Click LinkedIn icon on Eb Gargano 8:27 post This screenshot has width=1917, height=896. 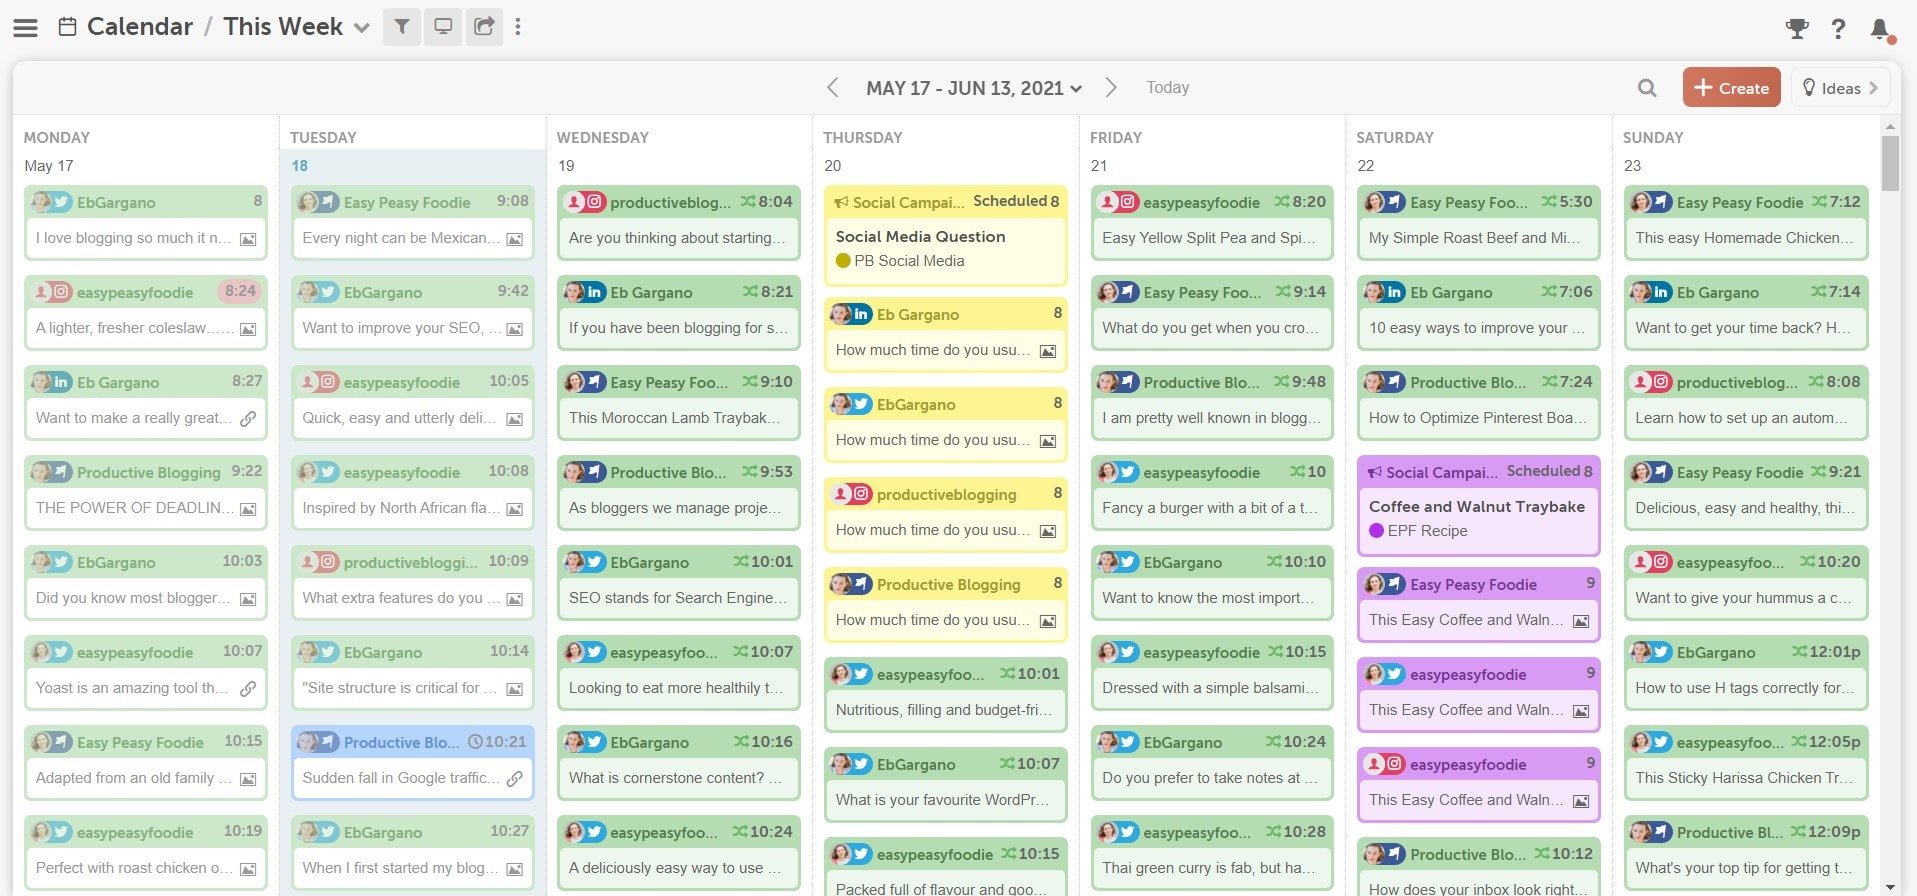[x=62, y=382]
